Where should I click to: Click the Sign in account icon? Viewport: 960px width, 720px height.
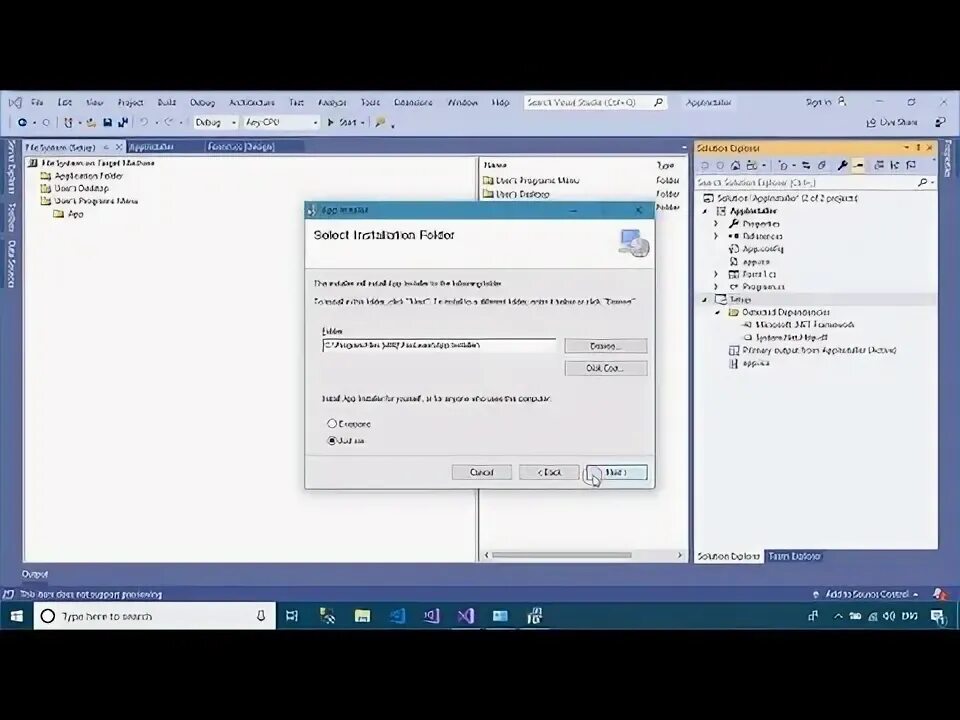842,102
